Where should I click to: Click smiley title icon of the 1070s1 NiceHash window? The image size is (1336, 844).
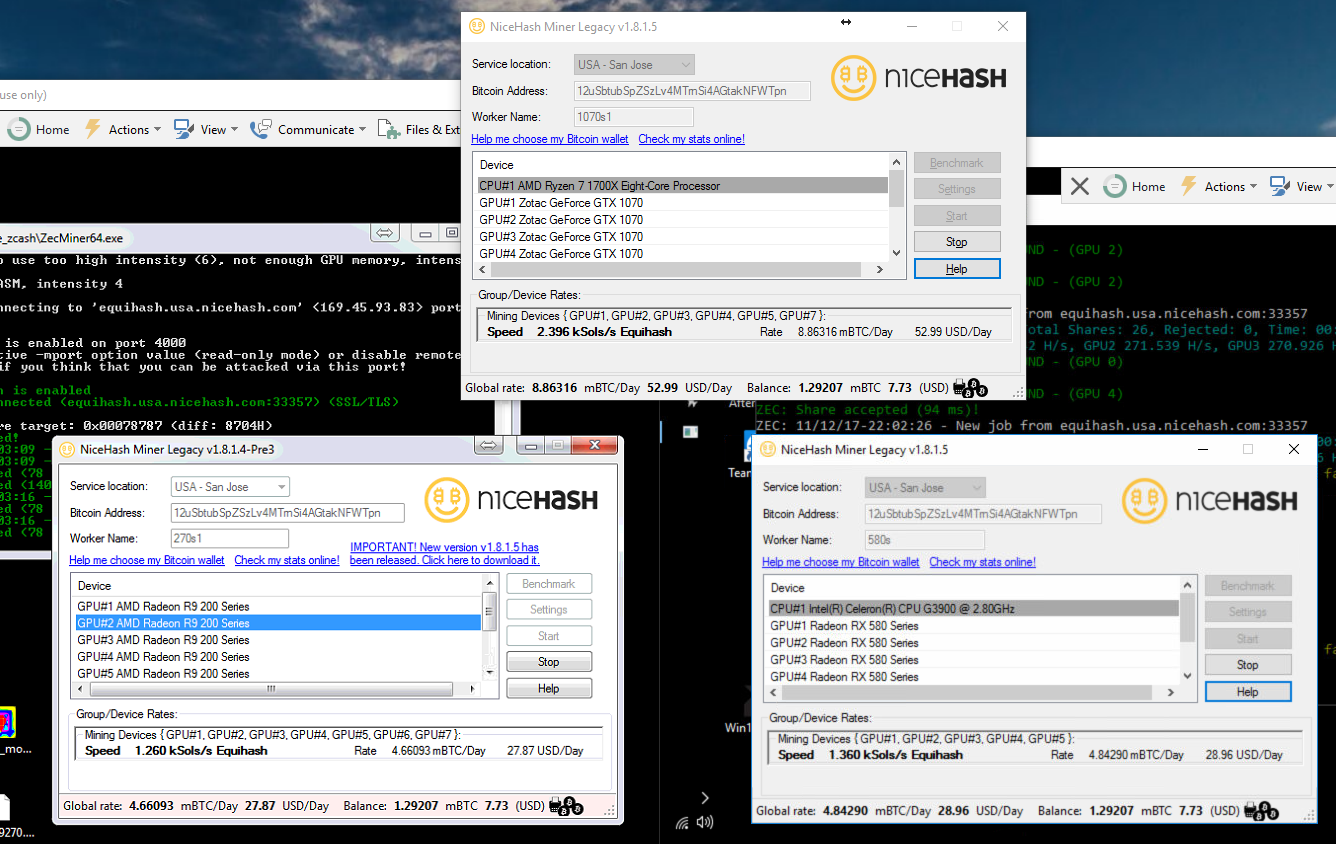(x=475, y=26)
